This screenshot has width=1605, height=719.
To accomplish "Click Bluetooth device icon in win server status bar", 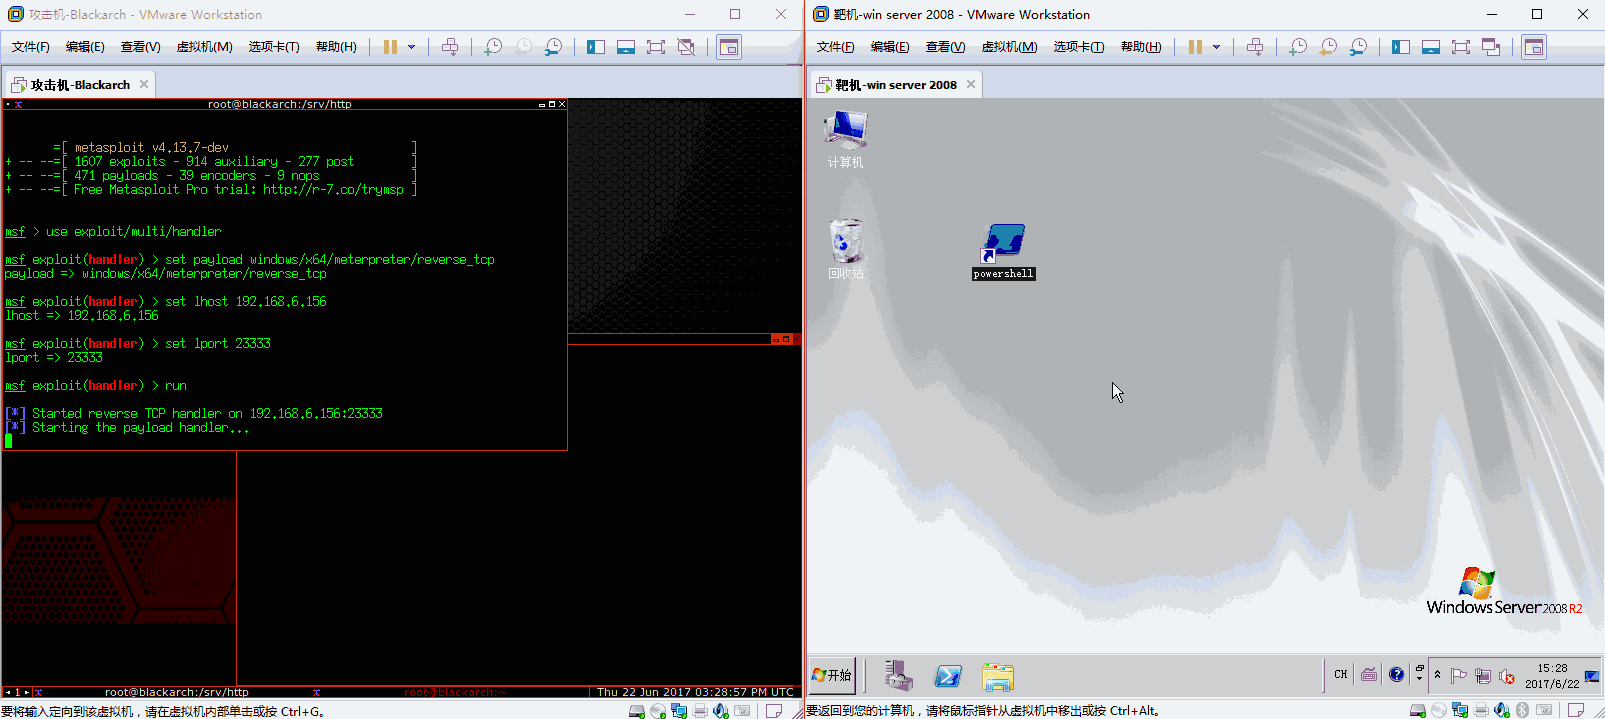I will [x=1522, y=711].
